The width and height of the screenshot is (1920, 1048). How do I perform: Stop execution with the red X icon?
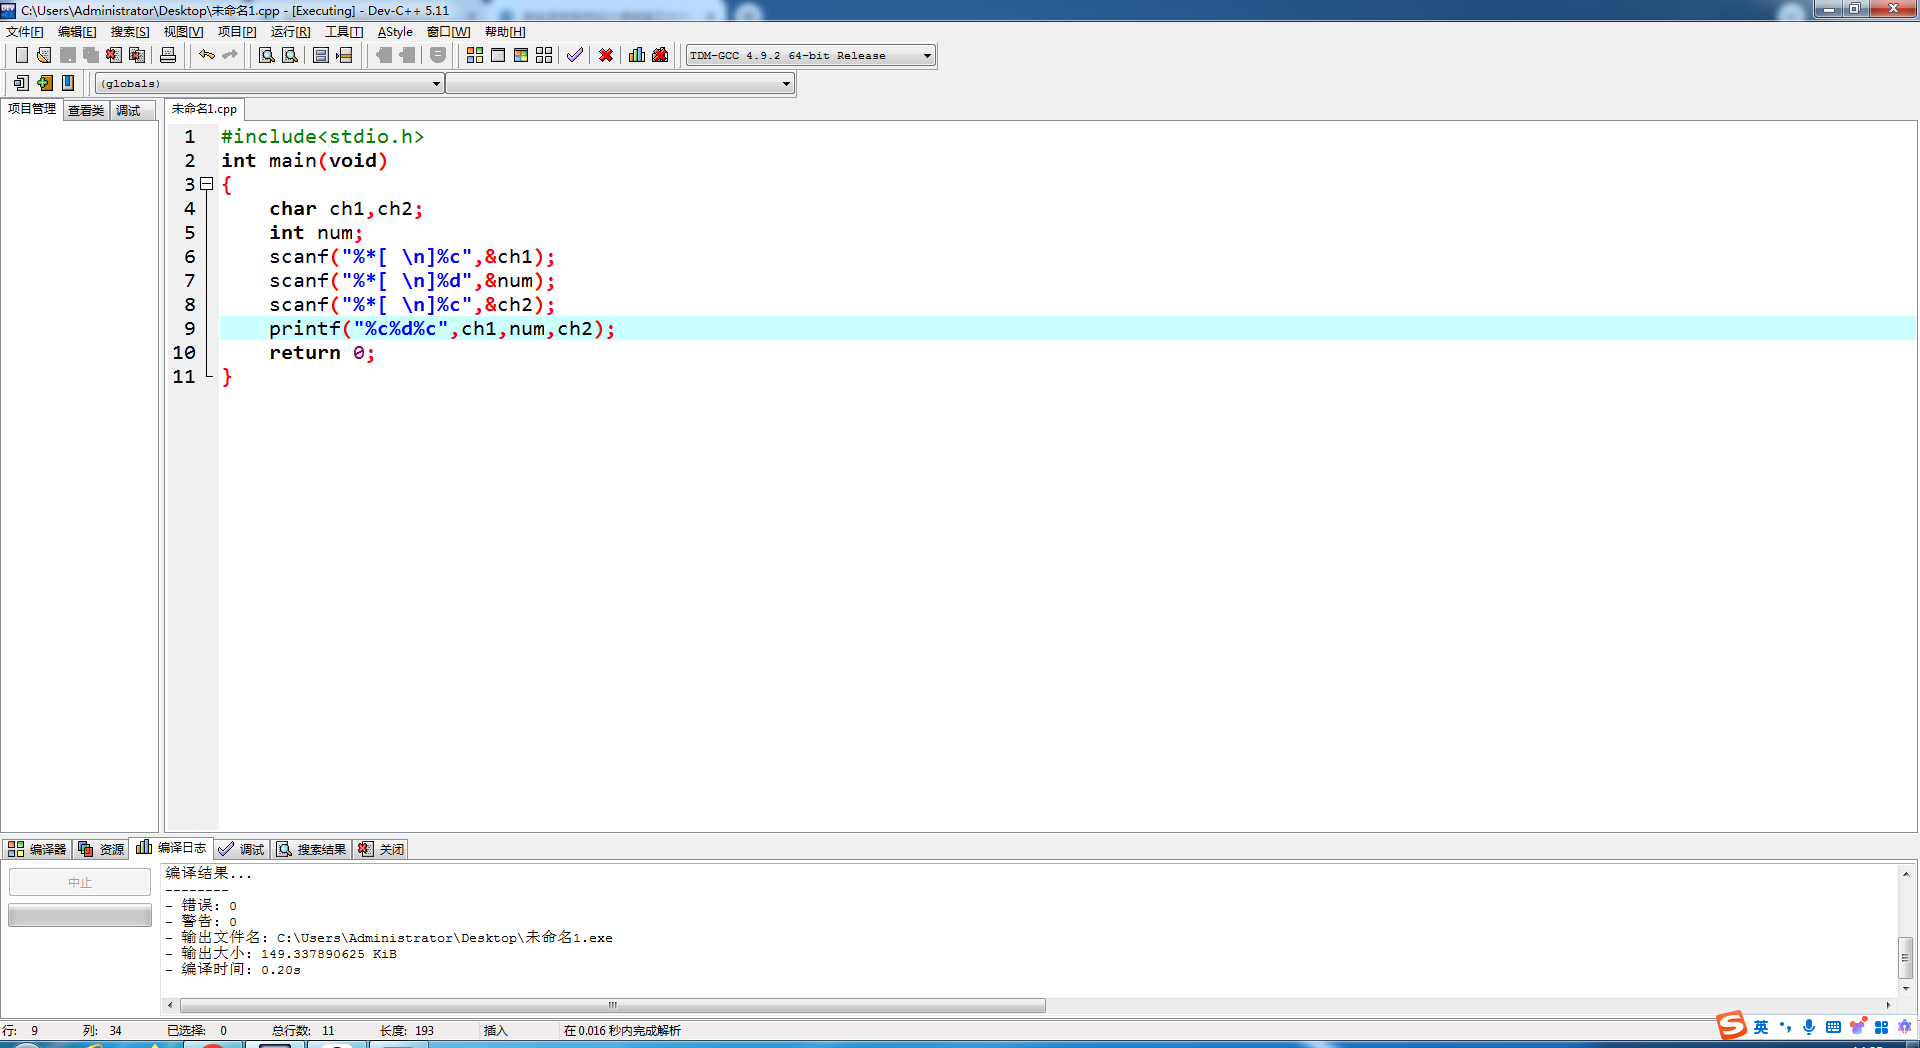(606, 55)
